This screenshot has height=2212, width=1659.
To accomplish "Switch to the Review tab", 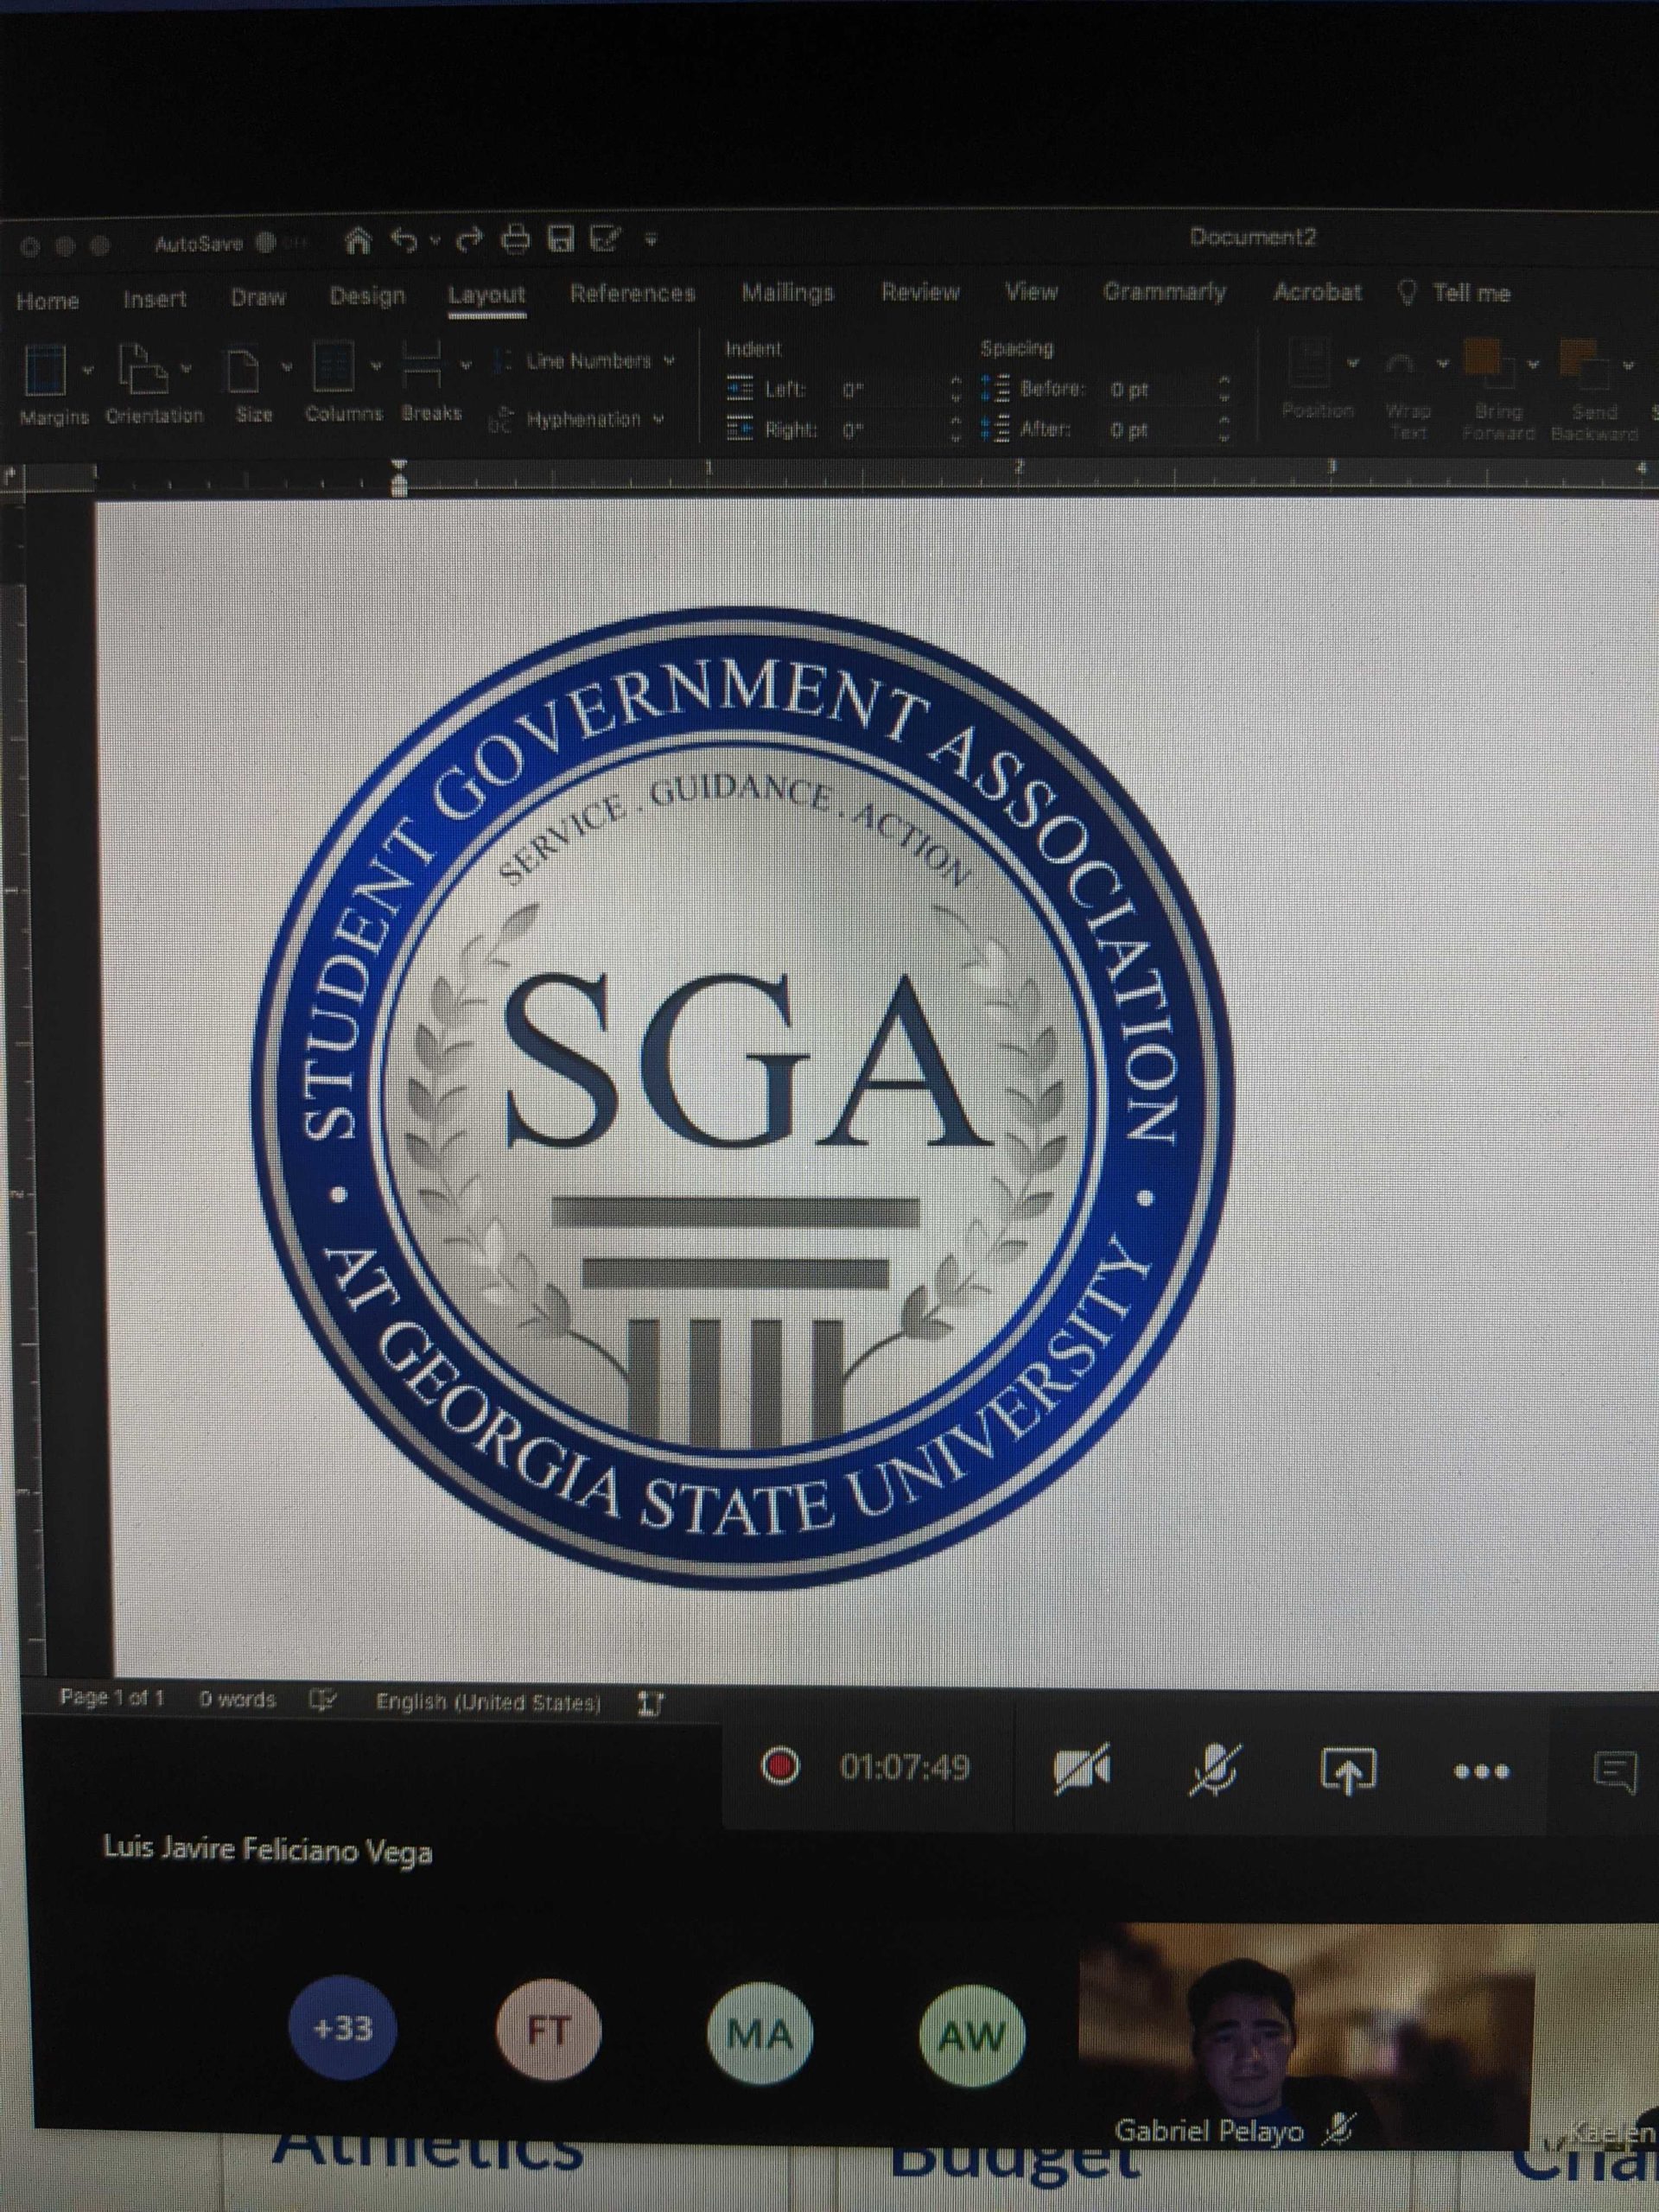I will (920, 292).
